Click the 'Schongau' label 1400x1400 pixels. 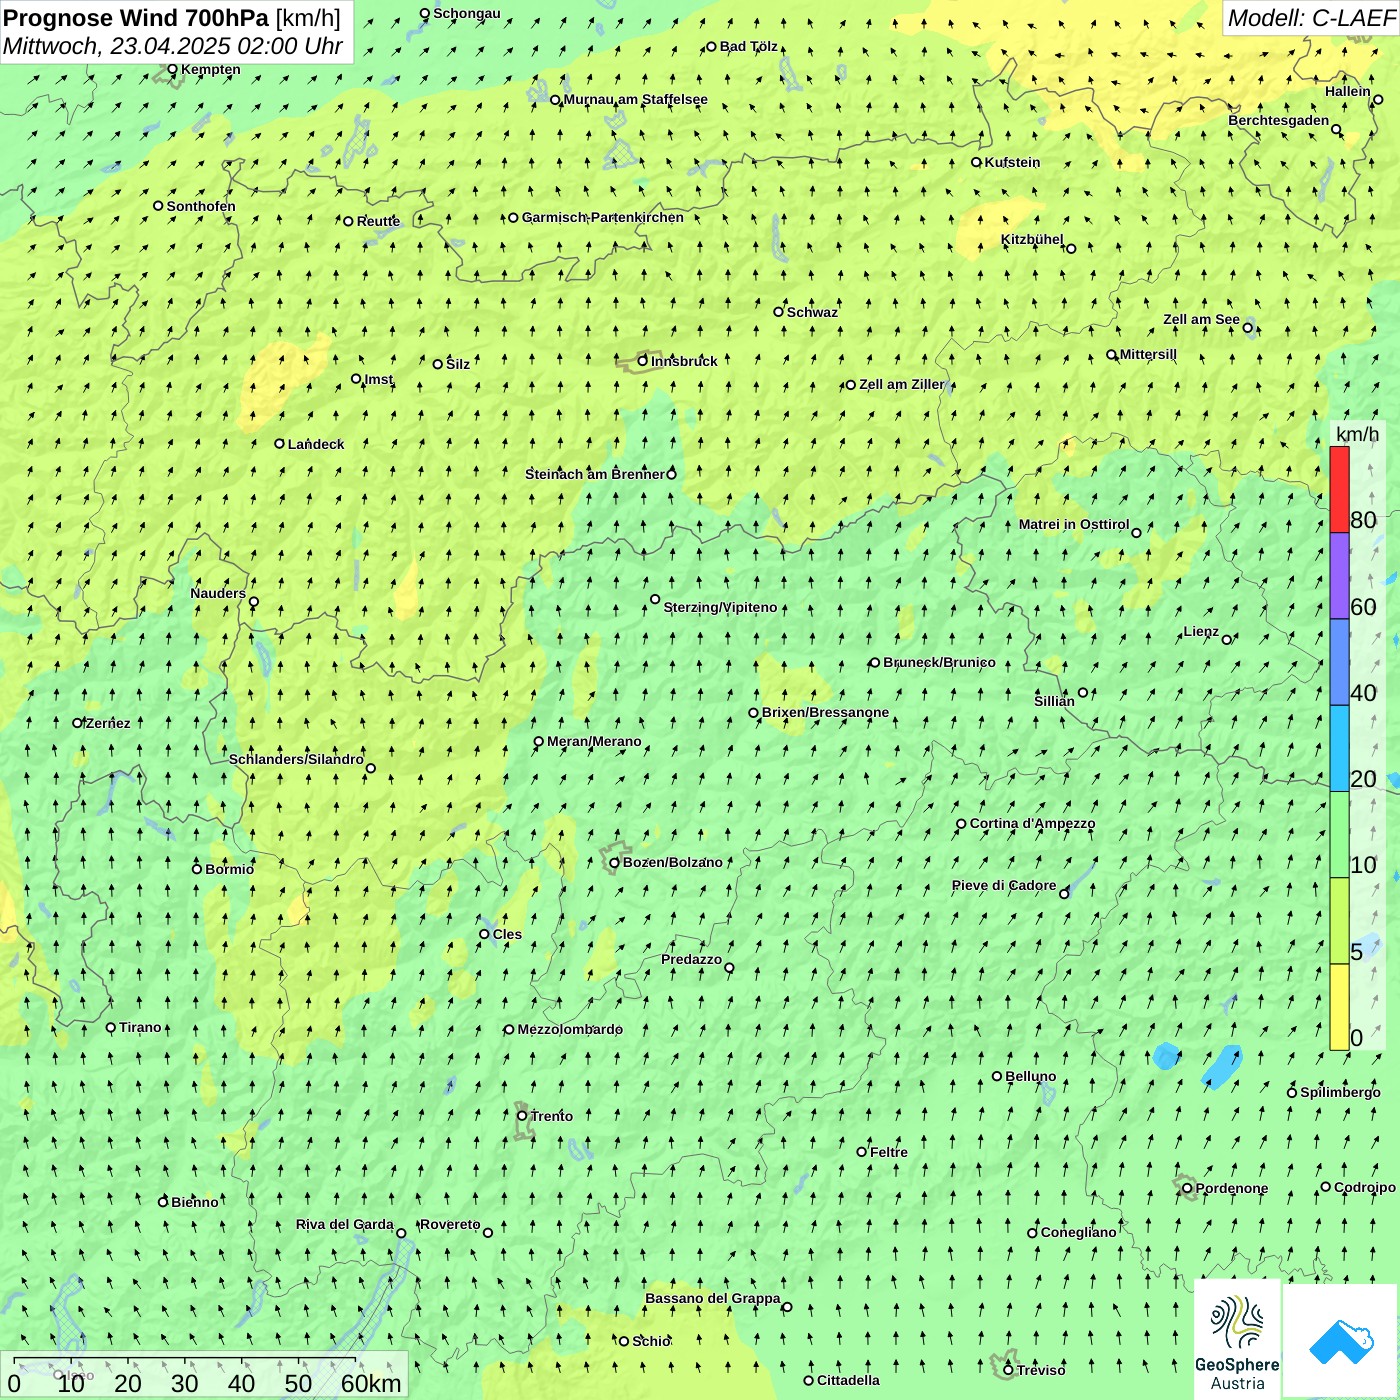pos(467,13)
